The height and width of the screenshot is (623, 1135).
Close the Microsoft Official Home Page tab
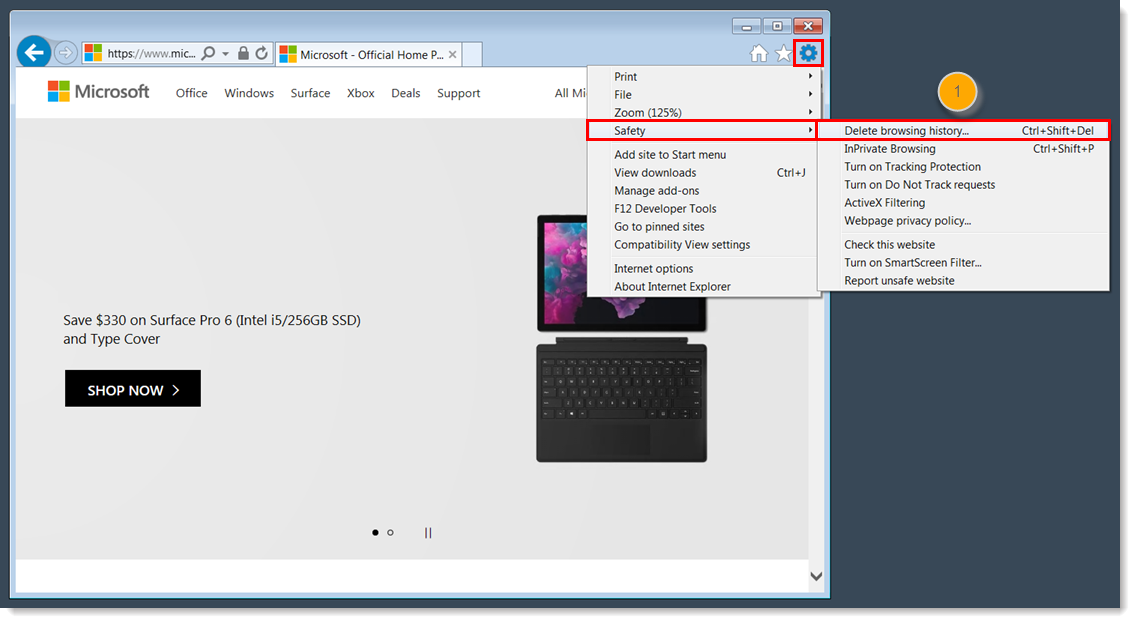point(452,54)
